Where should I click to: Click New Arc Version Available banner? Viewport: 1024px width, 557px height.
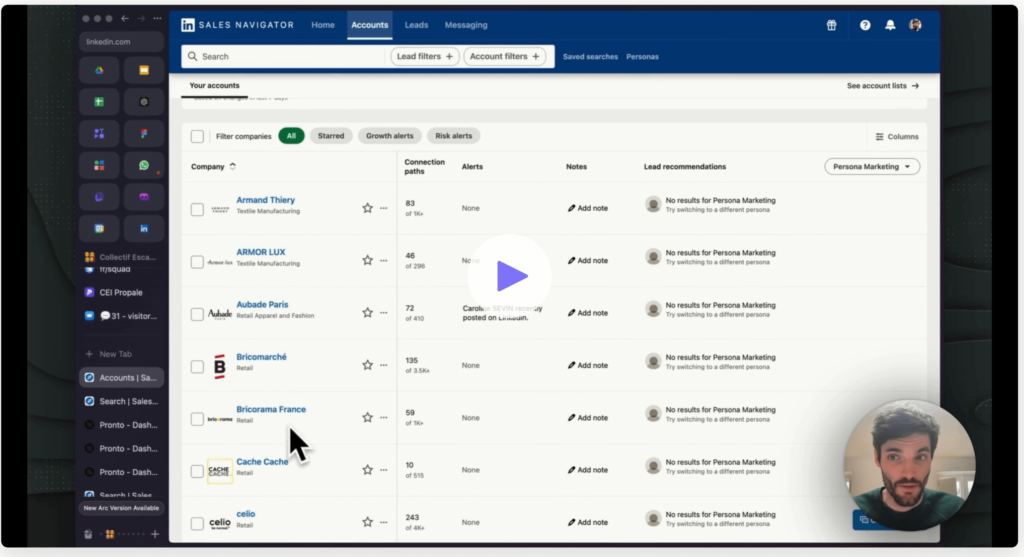pos(121,508)
